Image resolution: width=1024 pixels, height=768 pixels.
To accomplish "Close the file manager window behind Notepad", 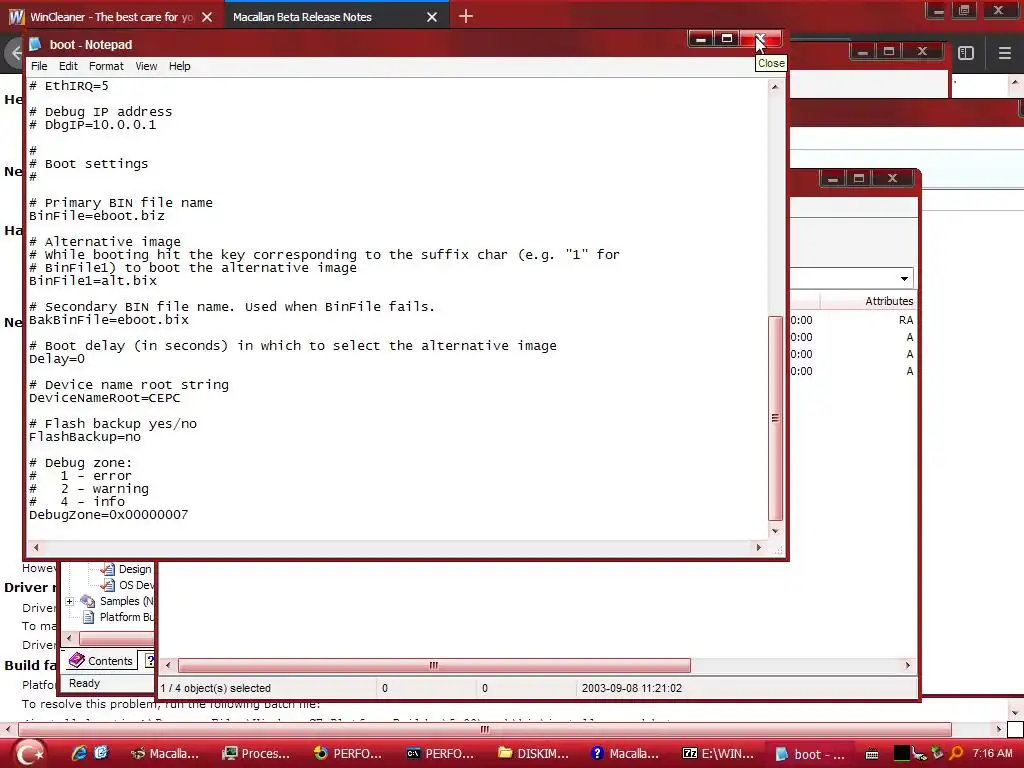I will tap(893, 178).
